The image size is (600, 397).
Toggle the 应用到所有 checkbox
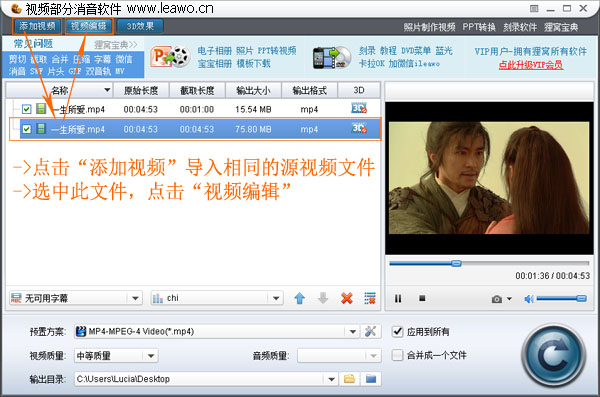[x=398, y=331]
